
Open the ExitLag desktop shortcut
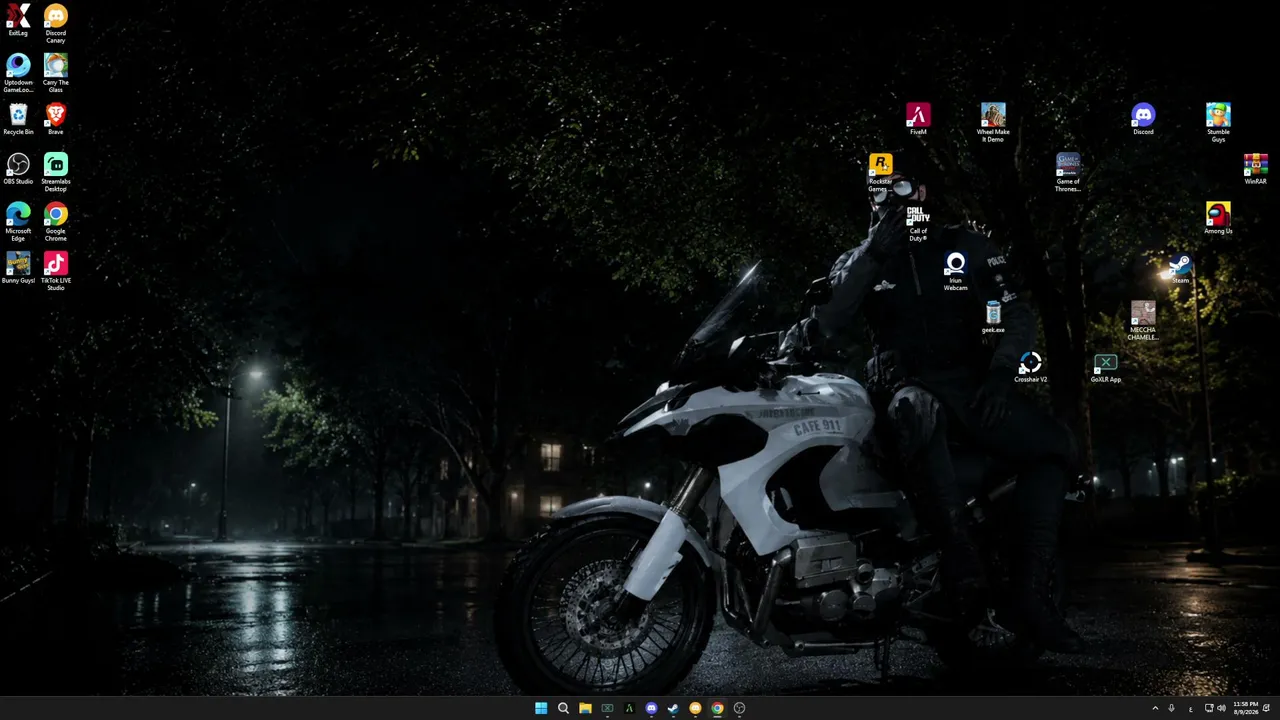(x=18, y=20)
